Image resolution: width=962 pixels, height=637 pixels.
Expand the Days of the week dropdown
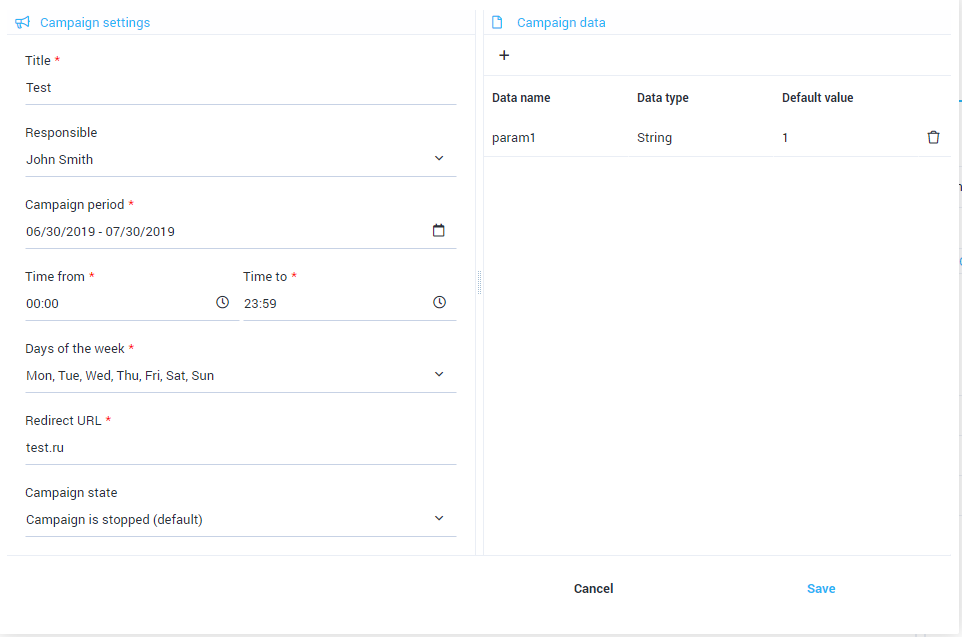(439, 375)
